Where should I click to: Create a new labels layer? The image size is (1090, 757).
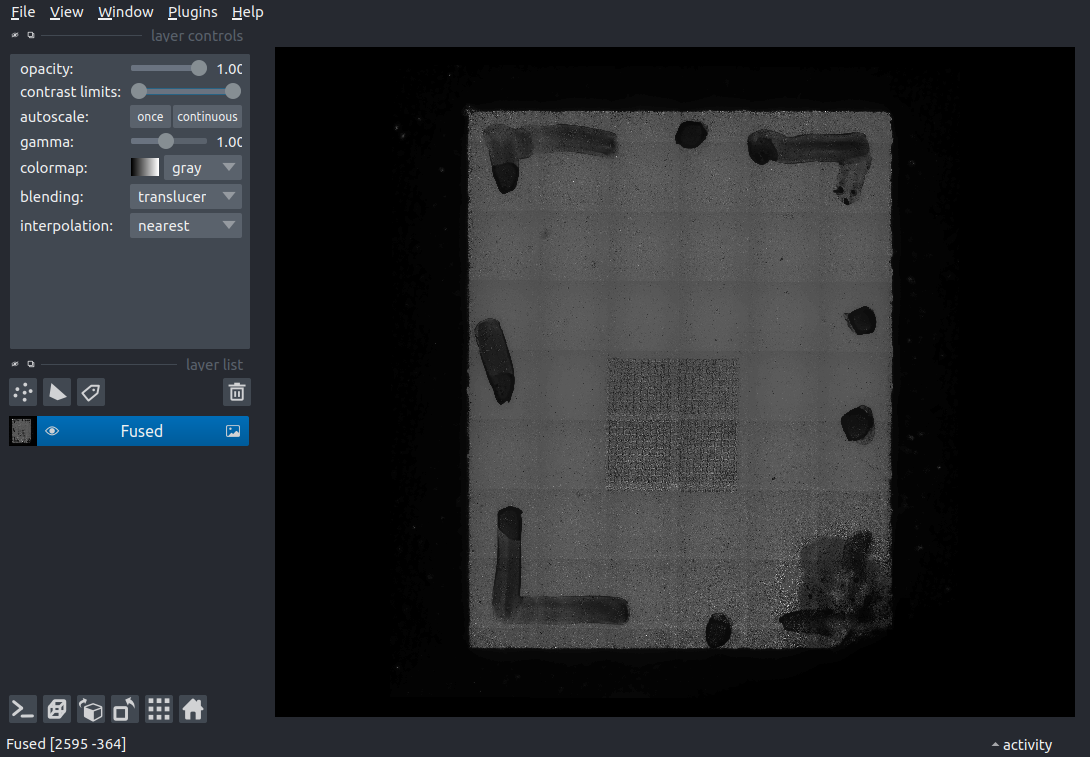pyautogui.click(x=91, y=392)
